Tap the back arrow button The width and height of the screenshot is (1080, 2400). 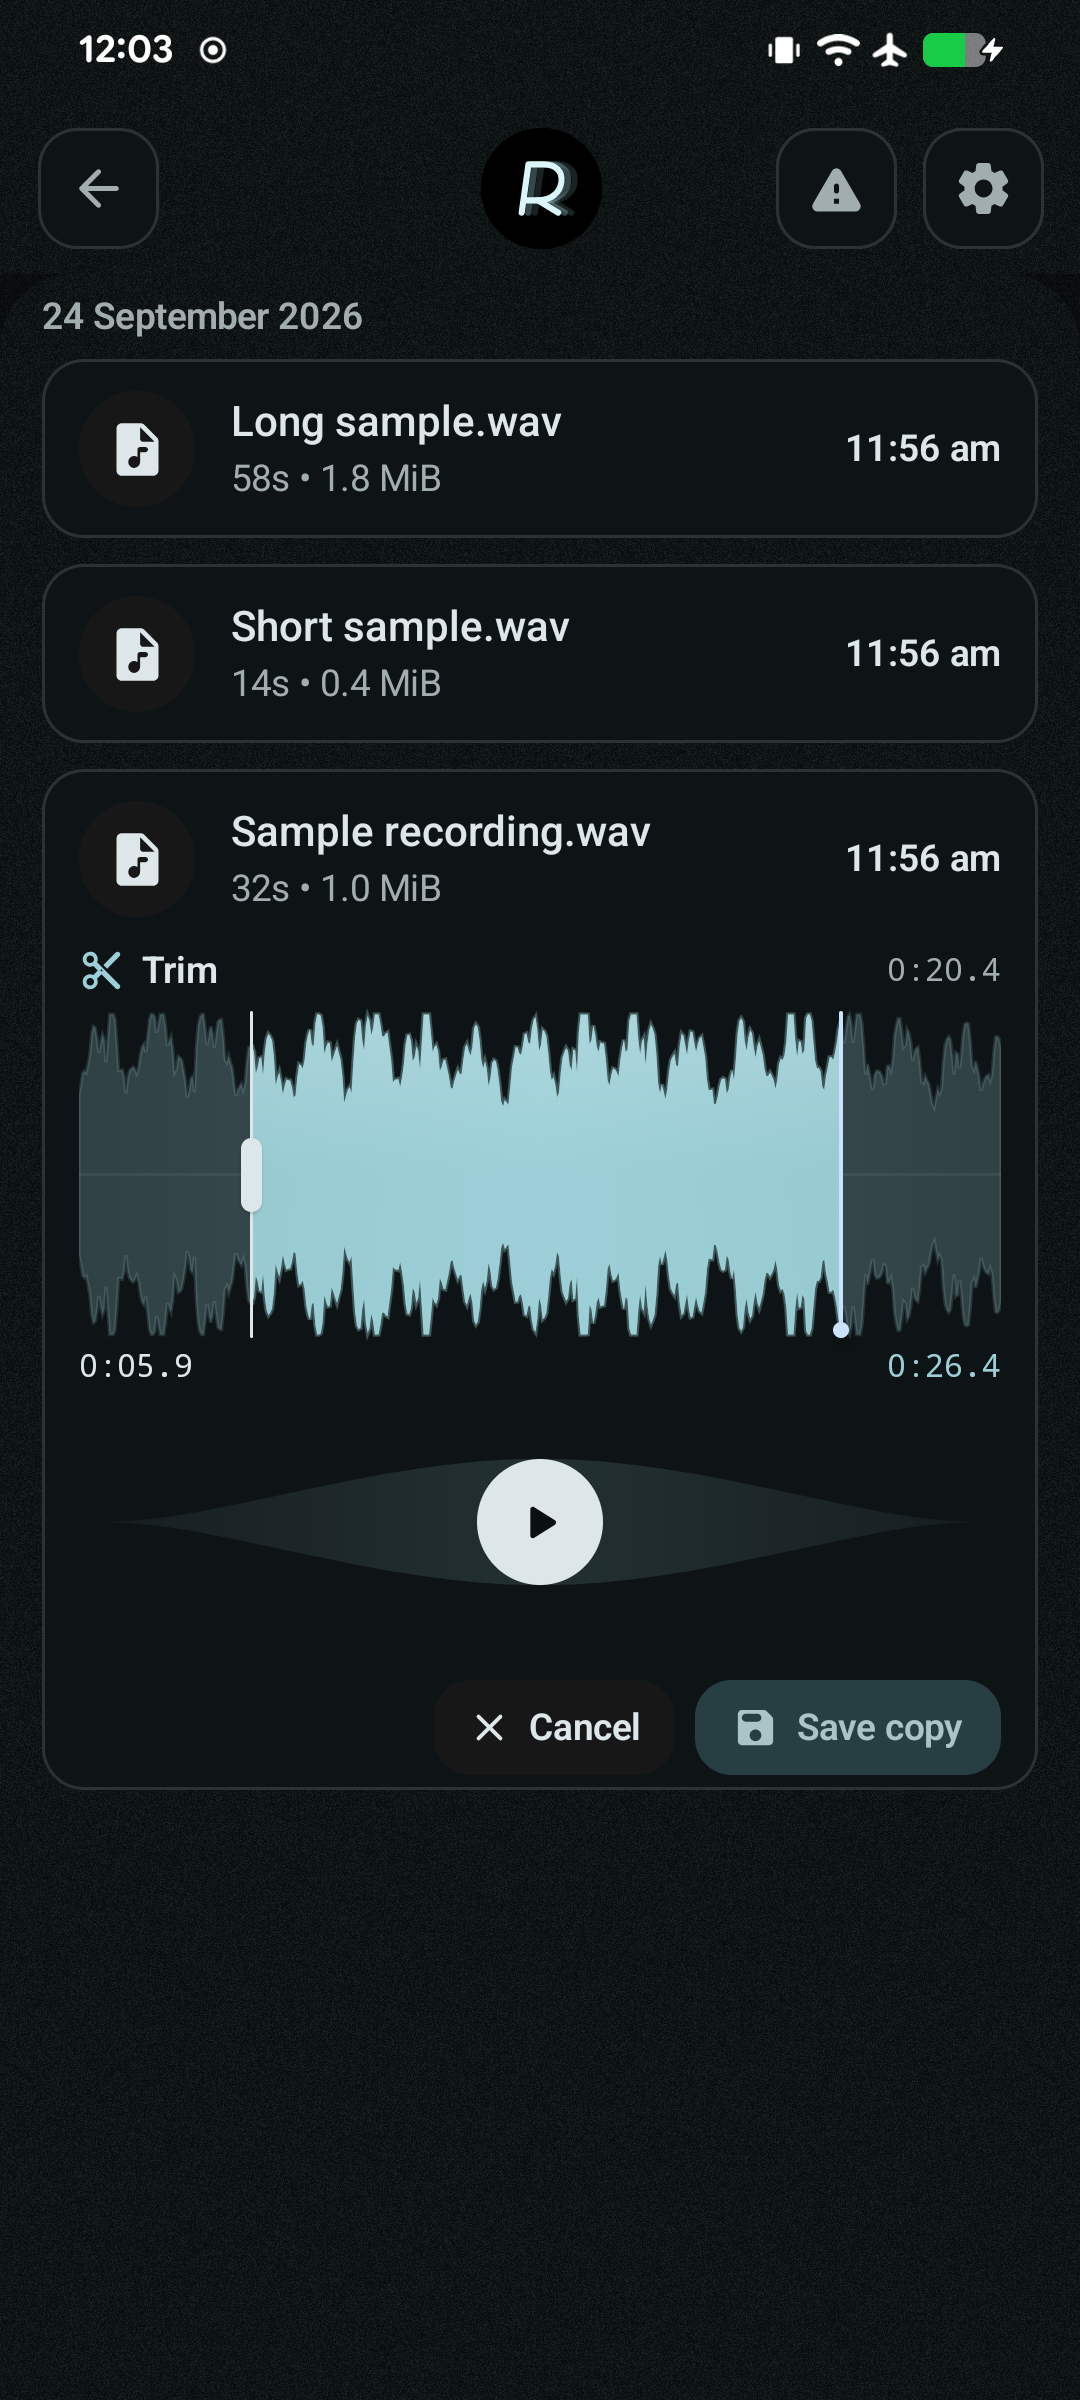pyautogui.click(x=98, y=188)
